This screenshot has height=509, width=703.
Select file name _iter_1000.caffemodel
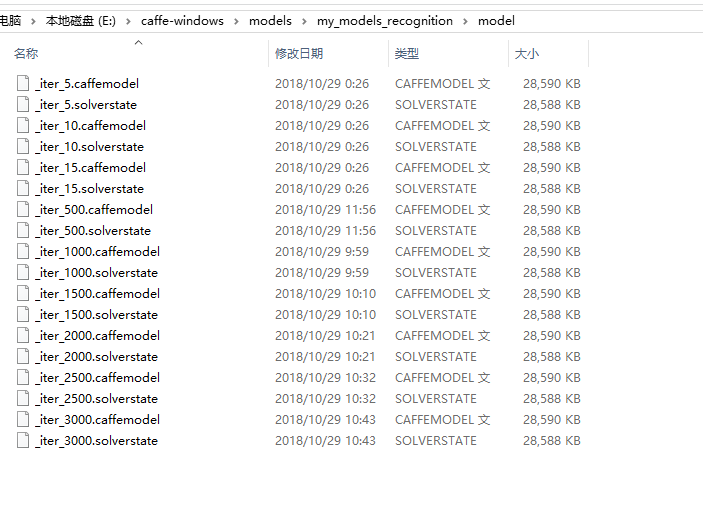pyautogui.click(x=98, y=252)
